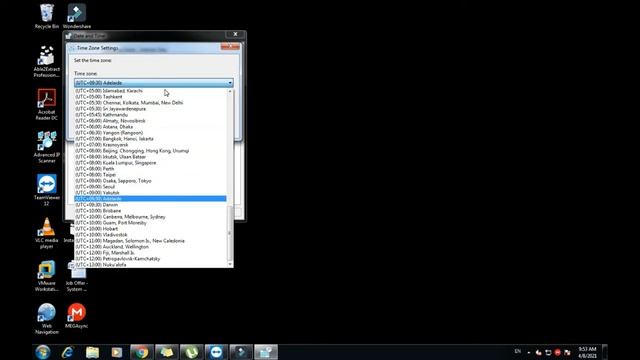
Task: Switch to uTorrent in the taskbar
Action: click(x=191, y=352)
